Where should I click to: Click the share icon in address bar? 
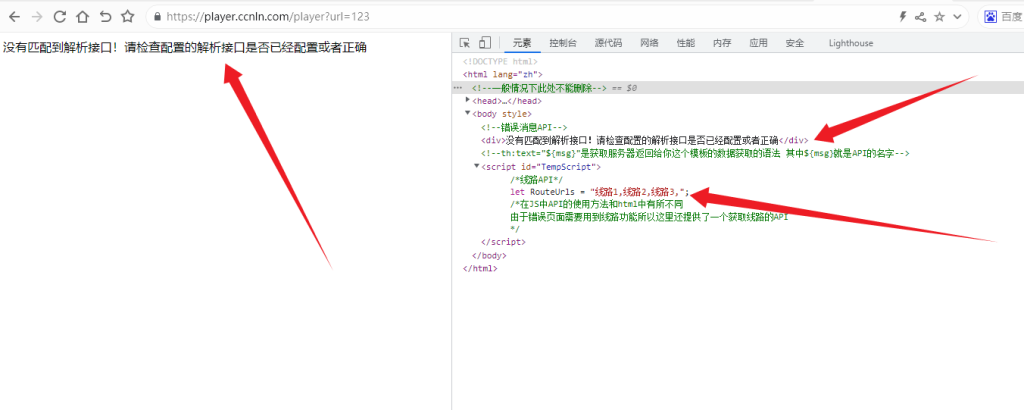[x=921, y=17]
